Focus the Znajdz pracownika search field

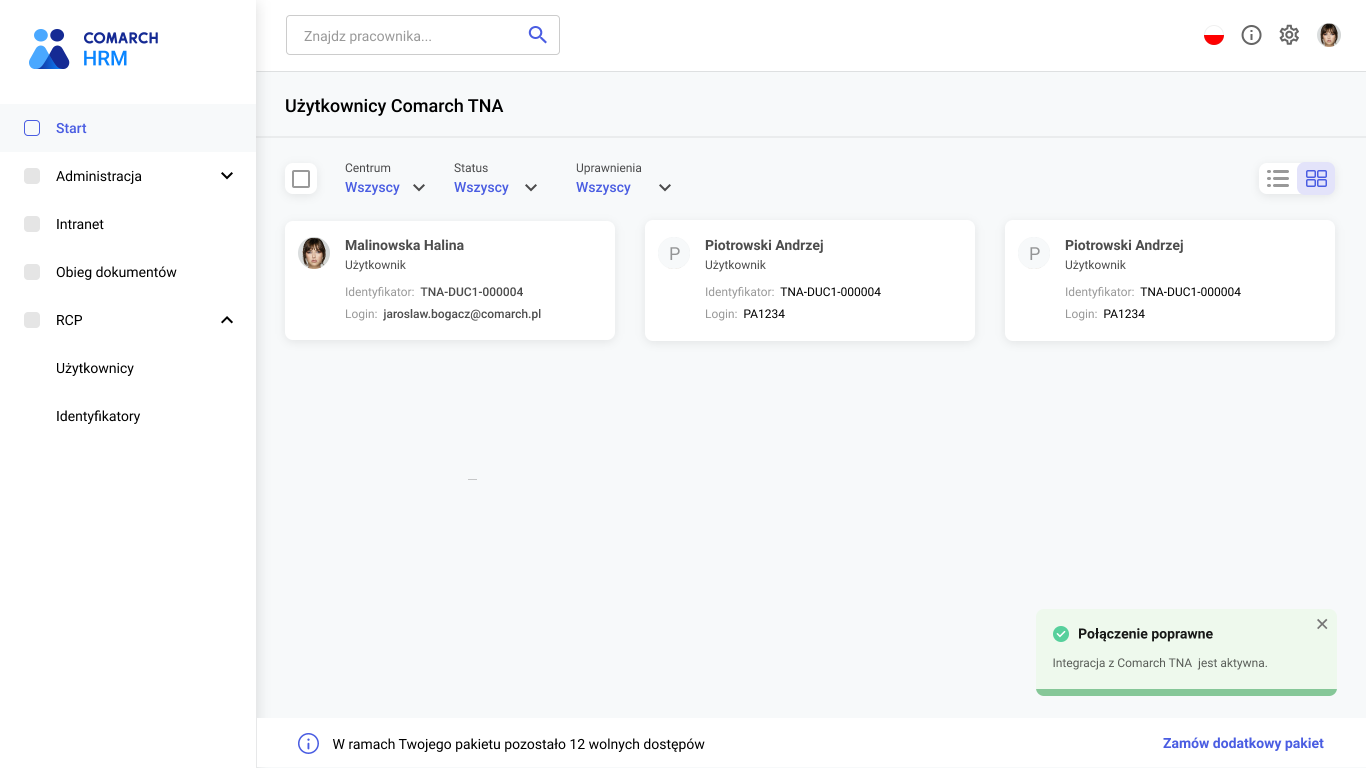(x=422, y=35)
